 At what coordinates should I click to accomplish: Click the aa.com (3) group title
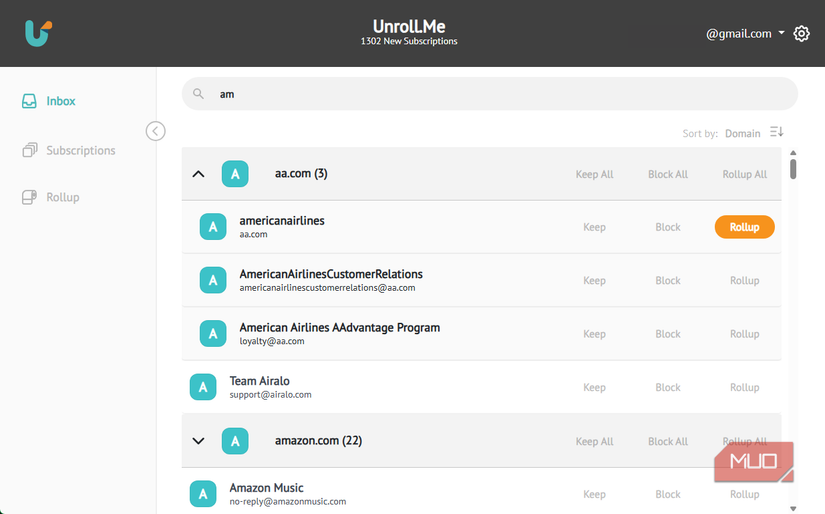pos(301,174)
